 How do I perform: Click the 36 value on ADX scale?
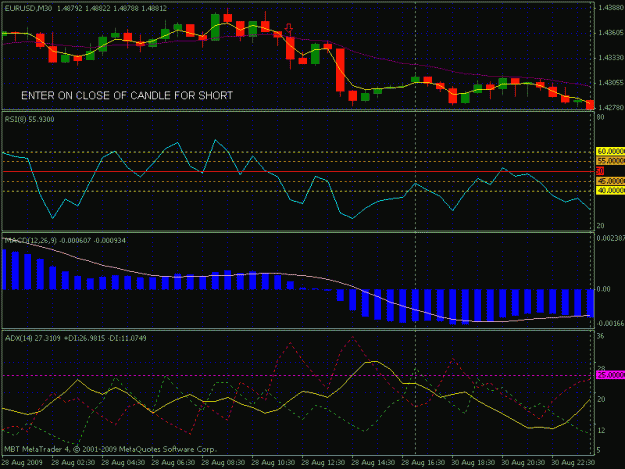(600, 337)
